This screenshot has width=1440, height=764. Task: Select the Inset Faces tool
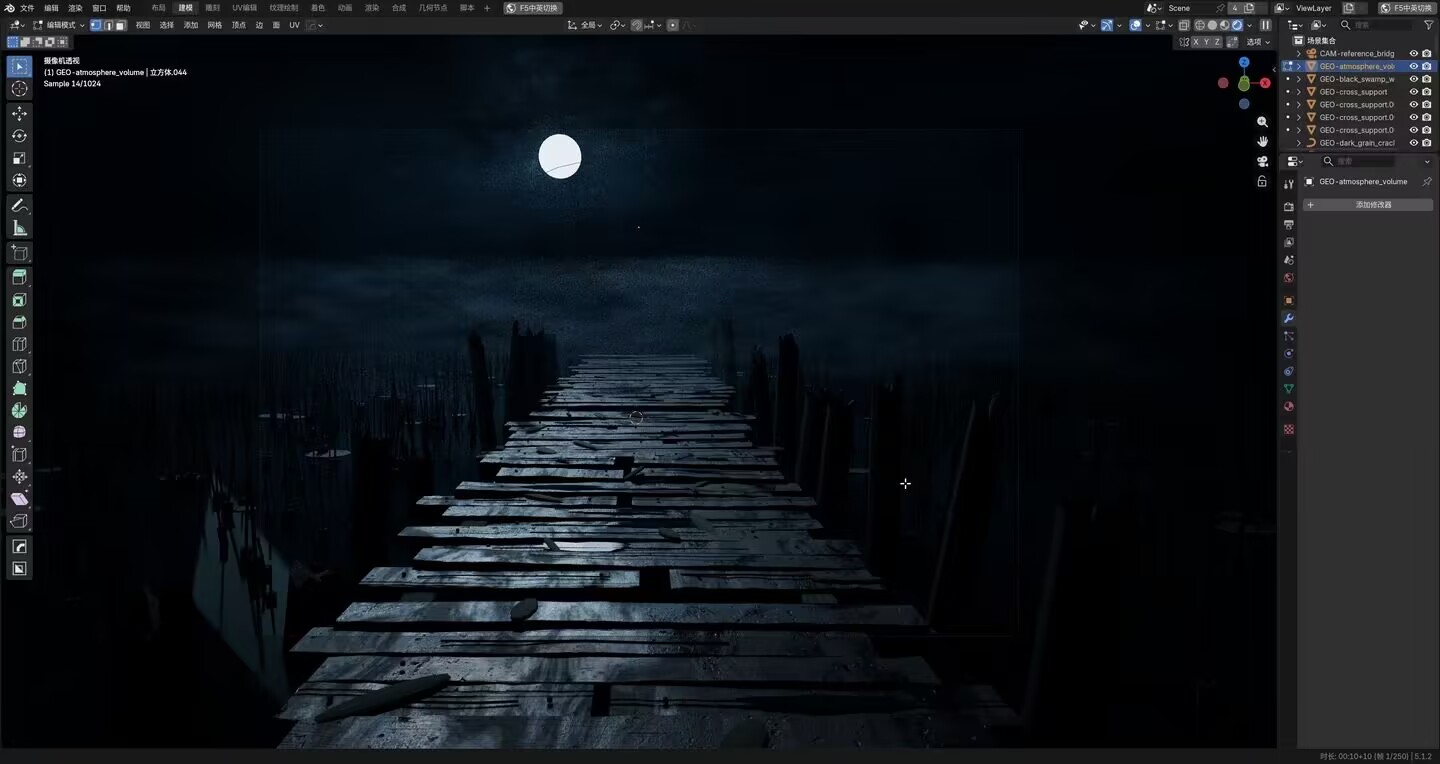19,300
